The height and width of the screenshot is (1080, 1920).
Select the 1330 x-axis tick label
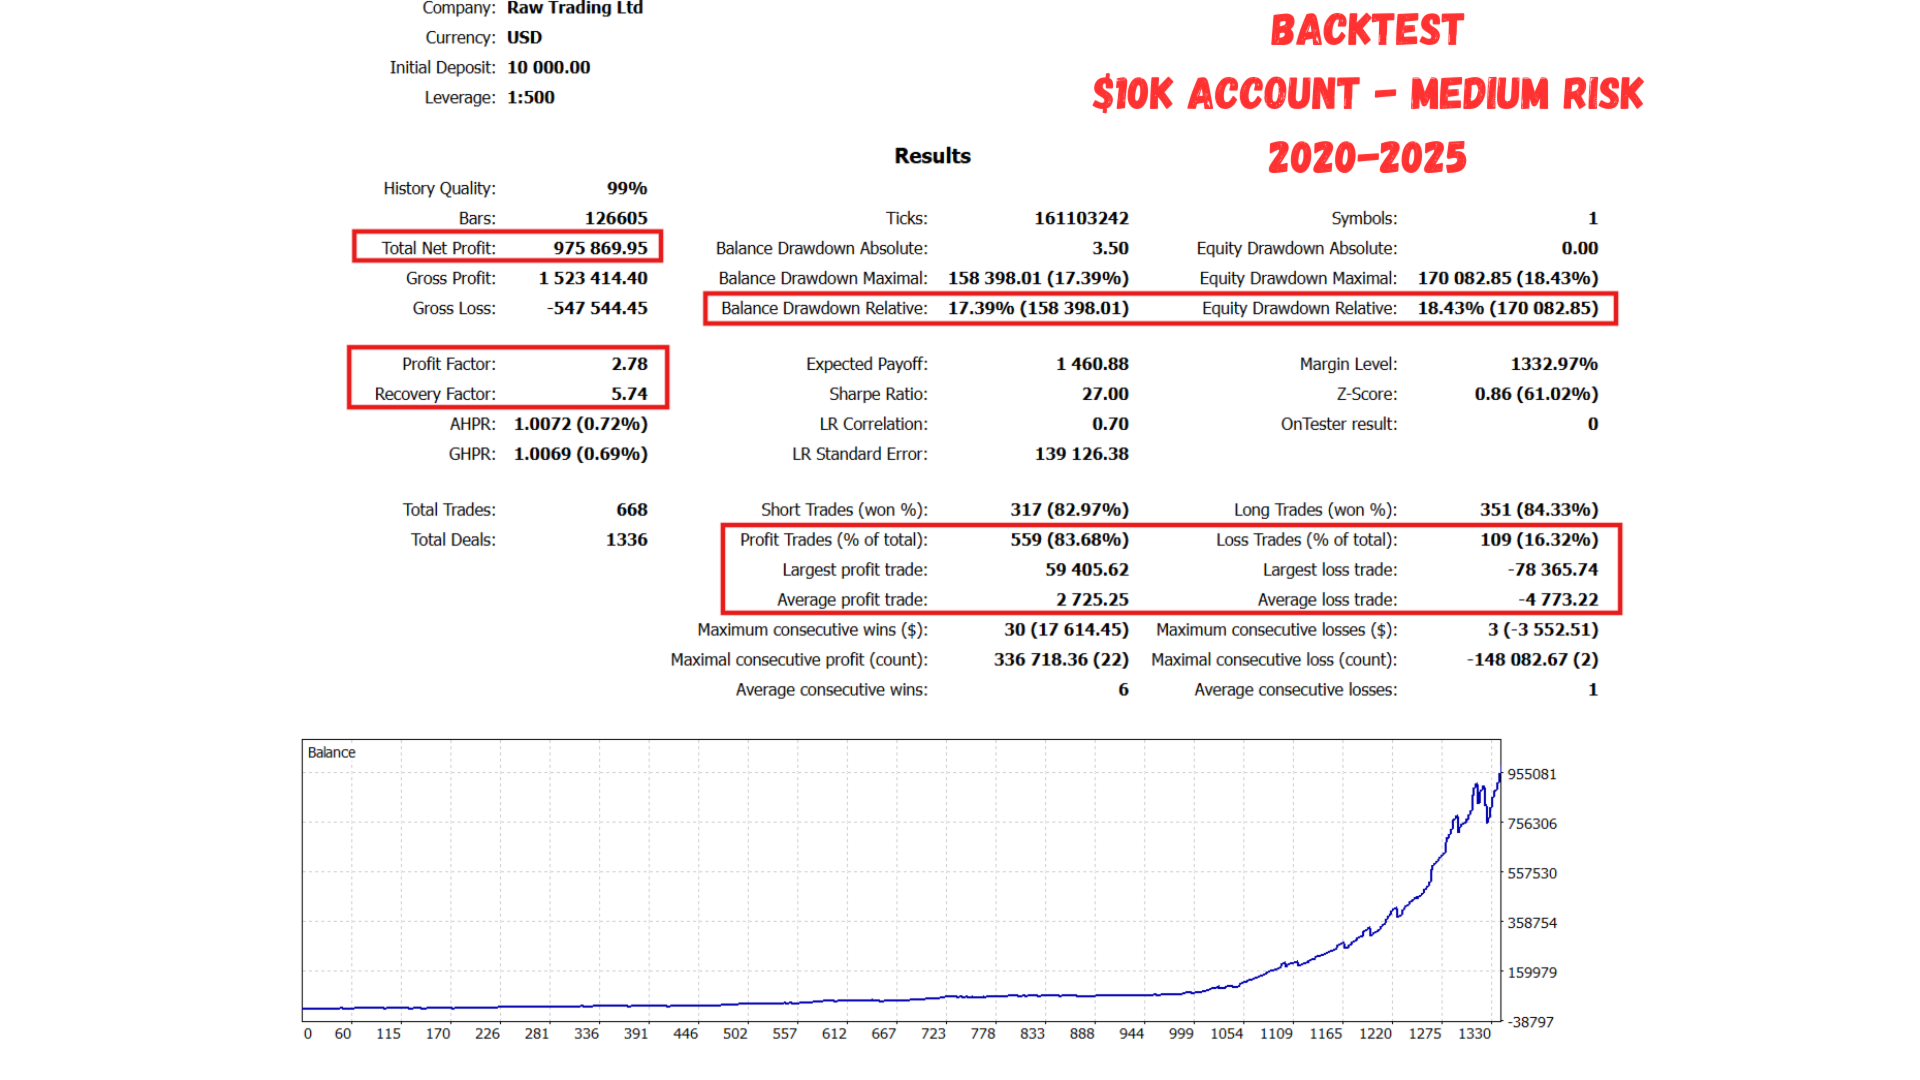(1474, 1034)
